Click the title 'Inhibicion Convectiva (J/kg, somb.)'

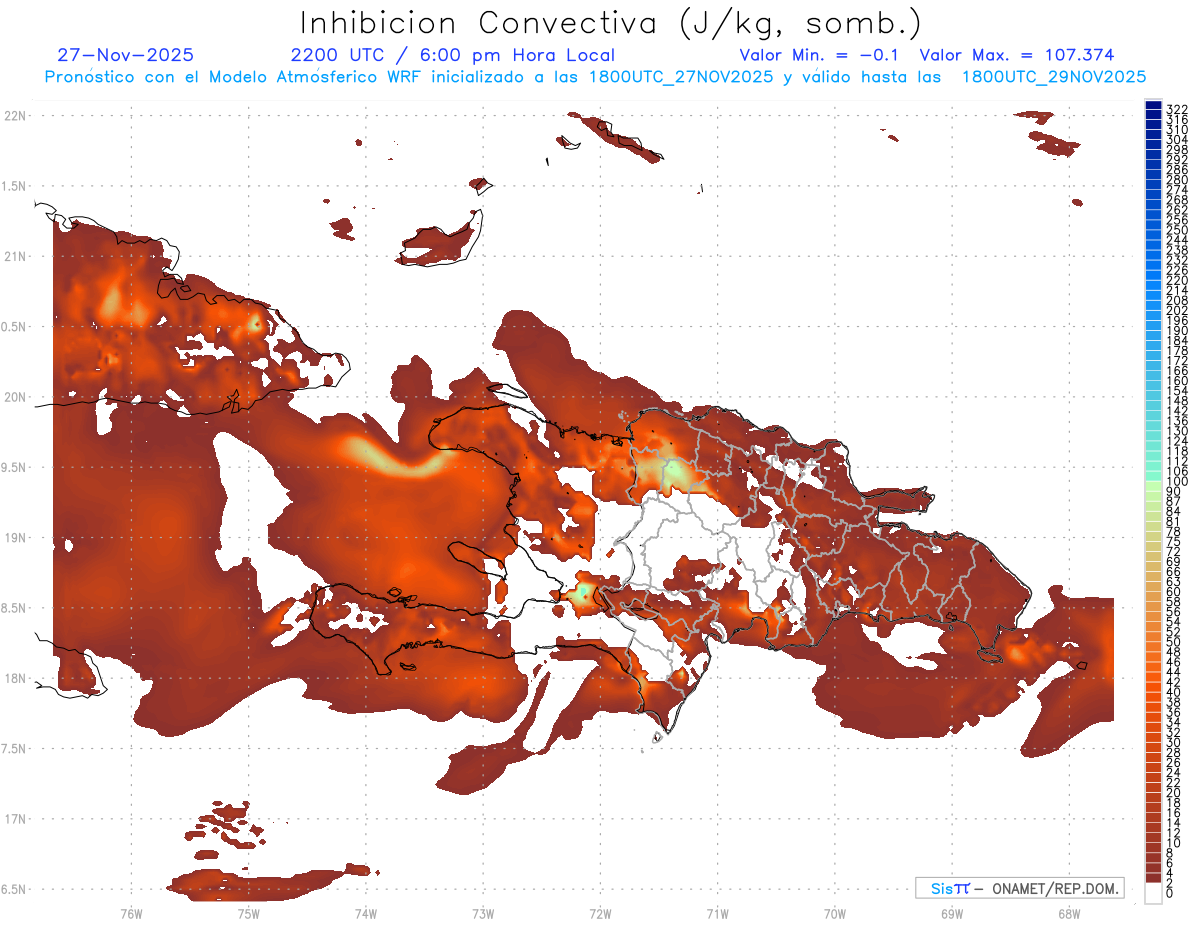[x=611, y=23]
